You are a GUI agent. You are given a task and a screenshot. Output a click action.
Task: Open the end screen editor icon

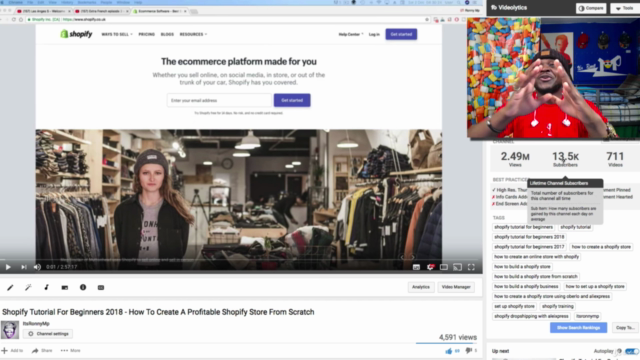click(64, 287)
